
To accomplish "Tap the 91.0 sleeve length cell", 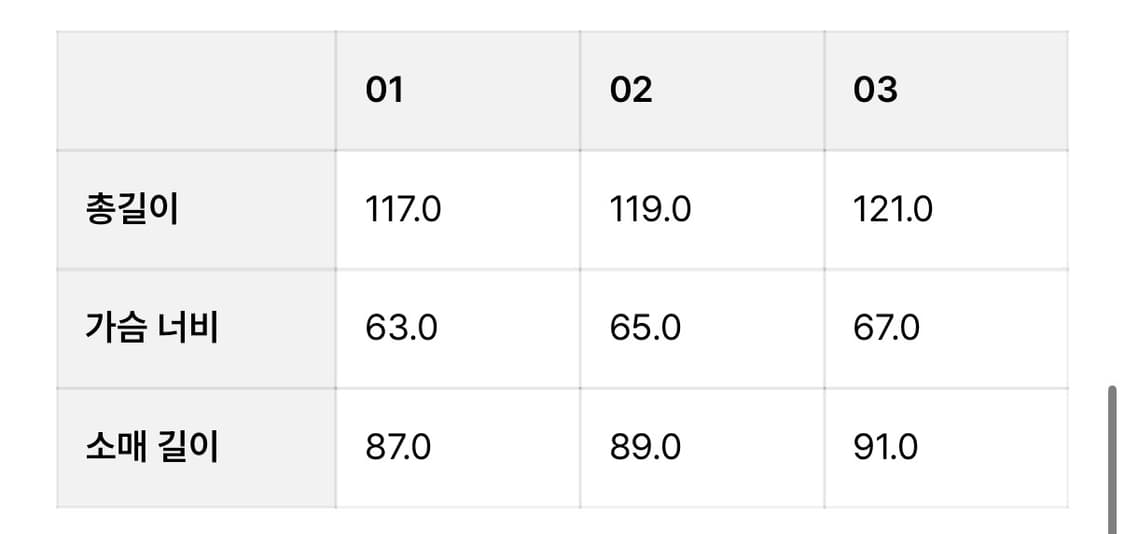I will 885,446.
